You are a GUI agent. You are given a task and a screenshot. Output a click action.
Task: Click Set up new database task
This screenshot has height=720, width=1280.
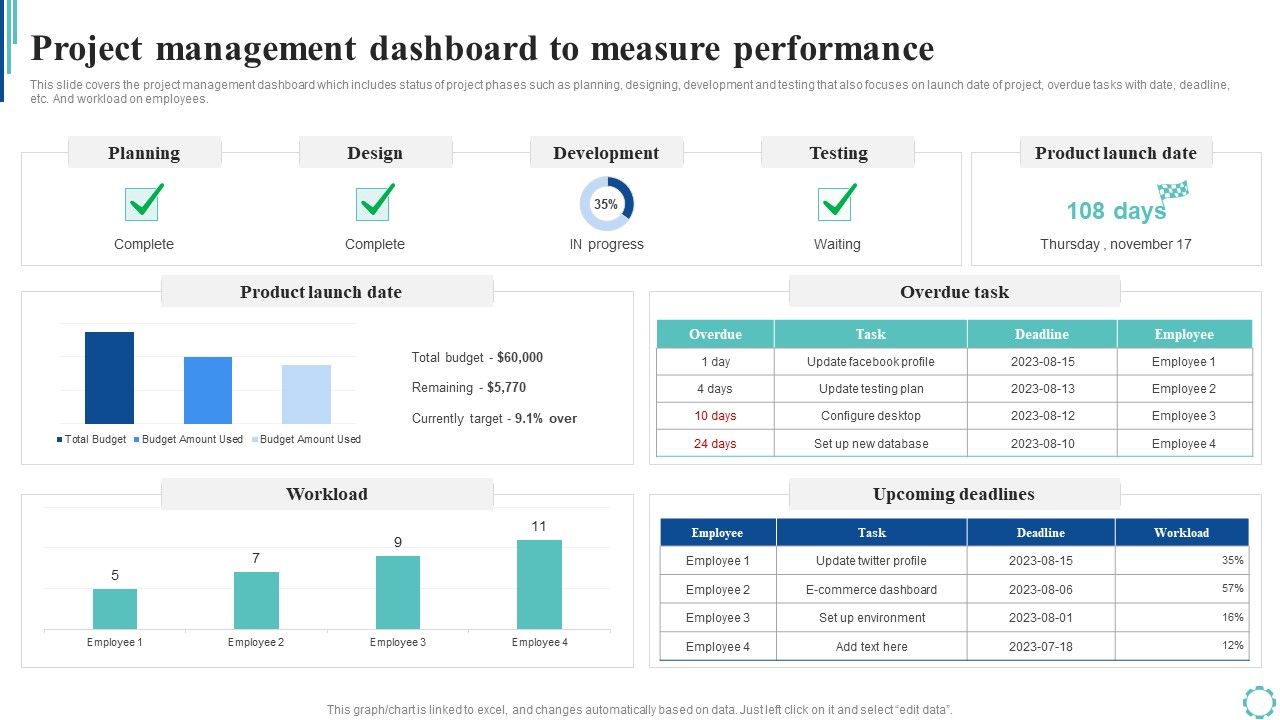pos(871,444)
